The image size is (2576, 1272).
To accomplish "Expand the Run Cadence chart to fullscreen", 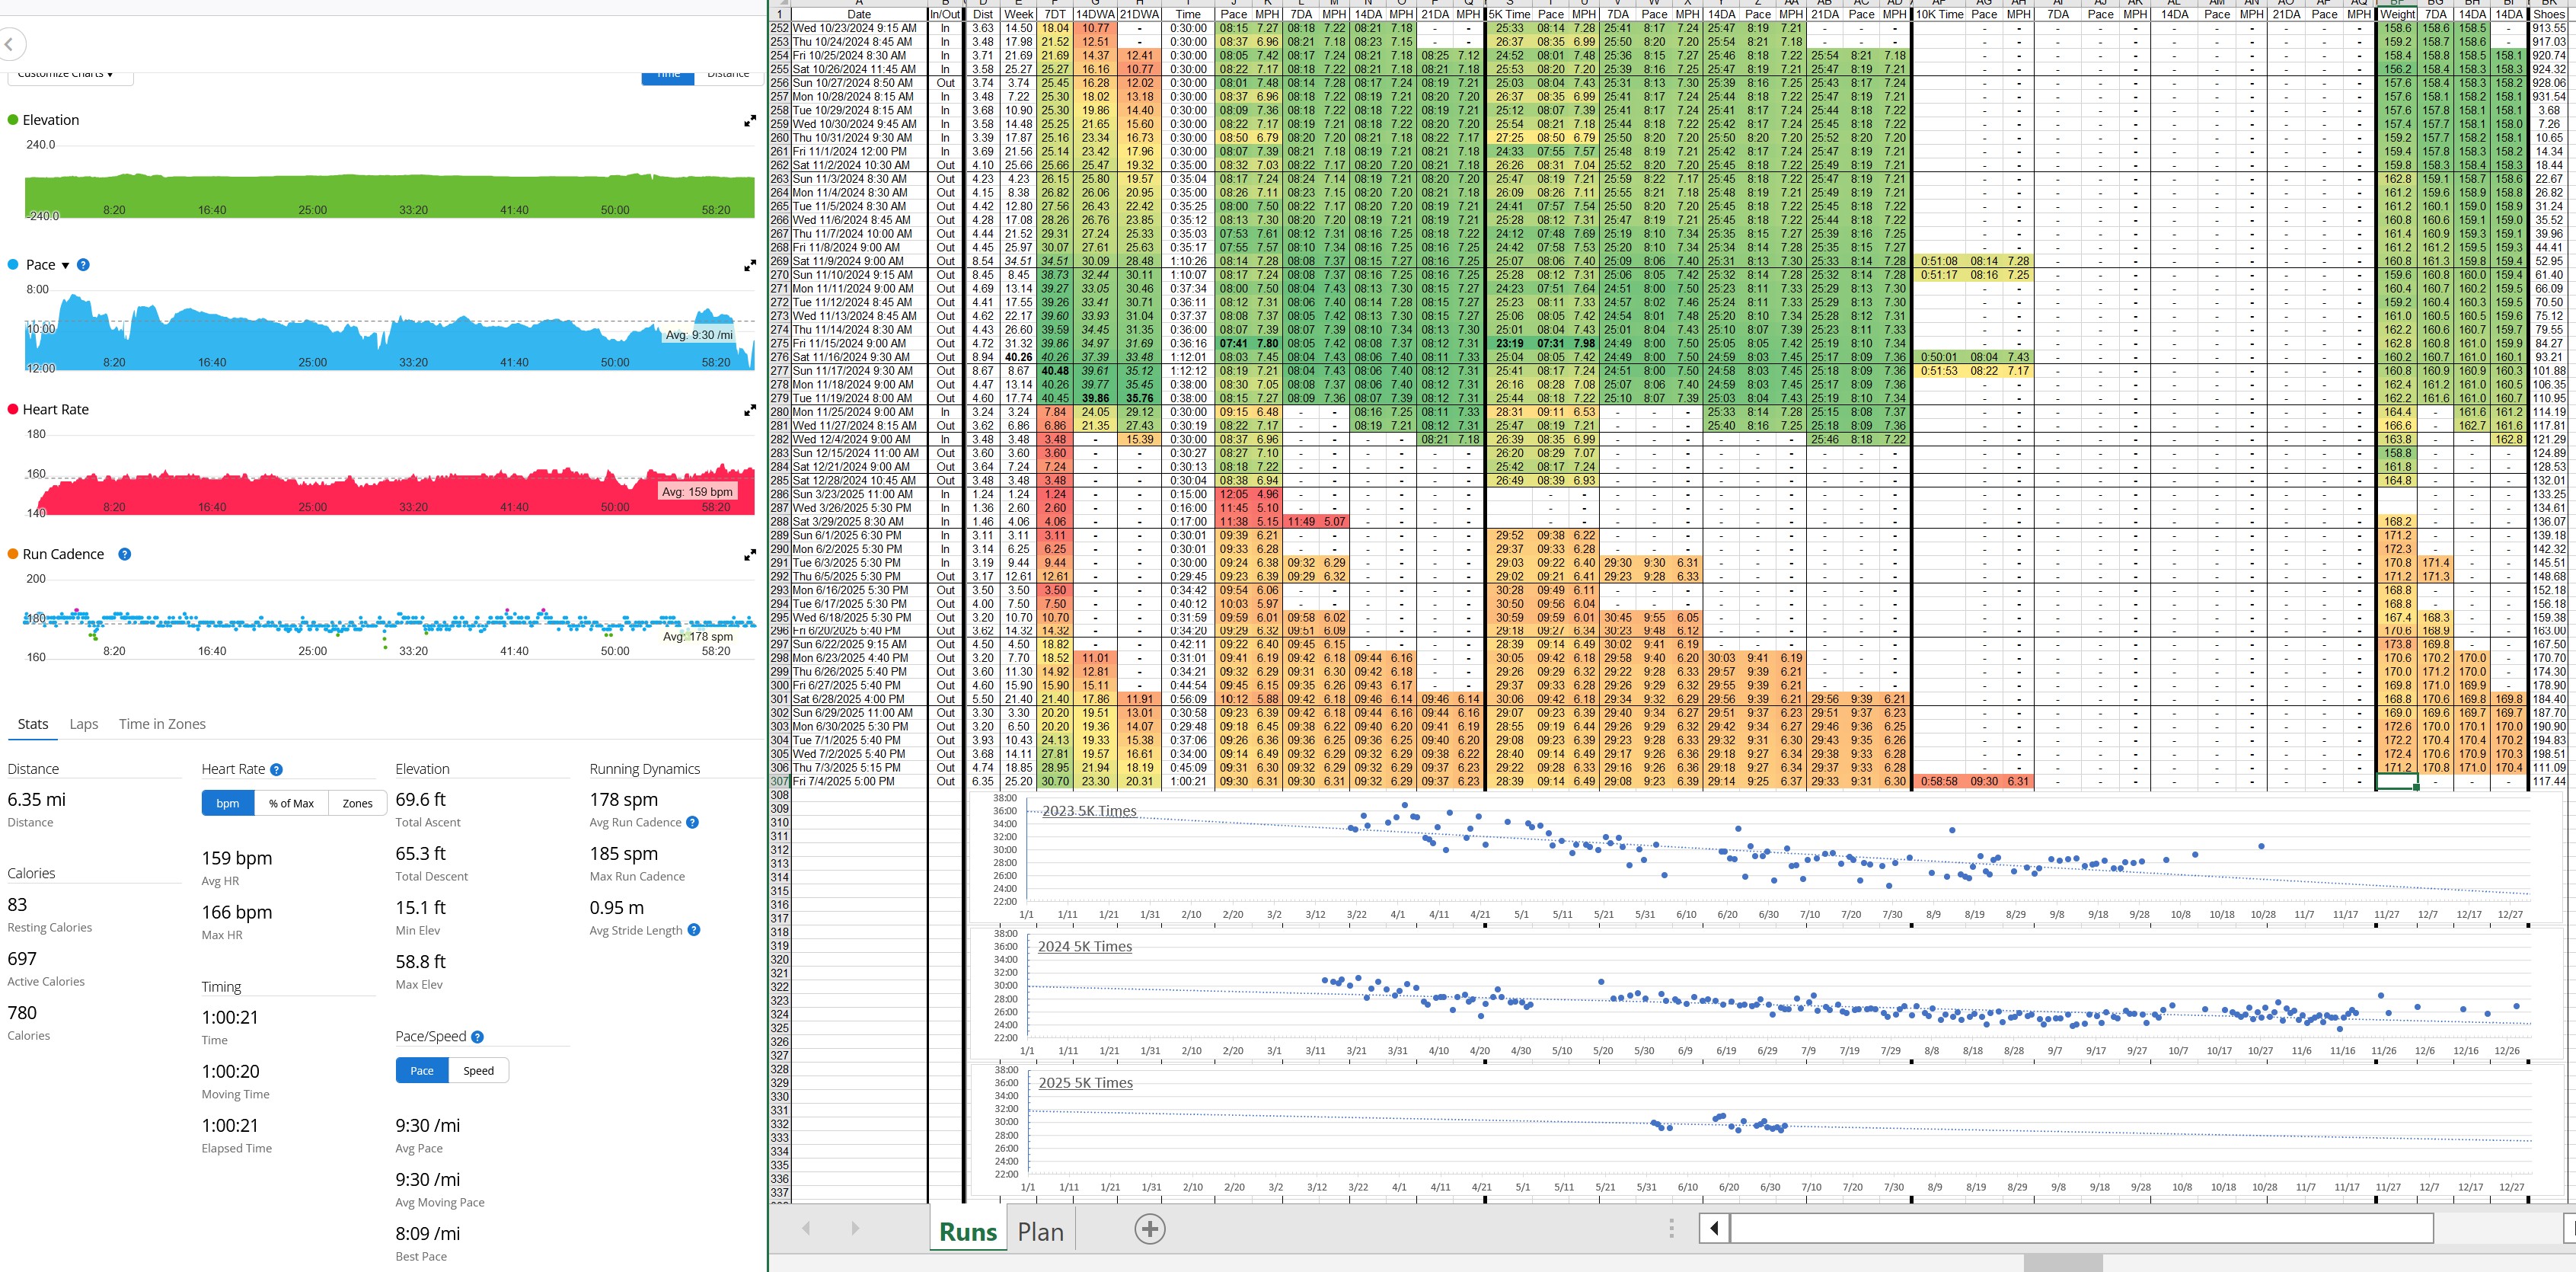I will pos(750,555).
